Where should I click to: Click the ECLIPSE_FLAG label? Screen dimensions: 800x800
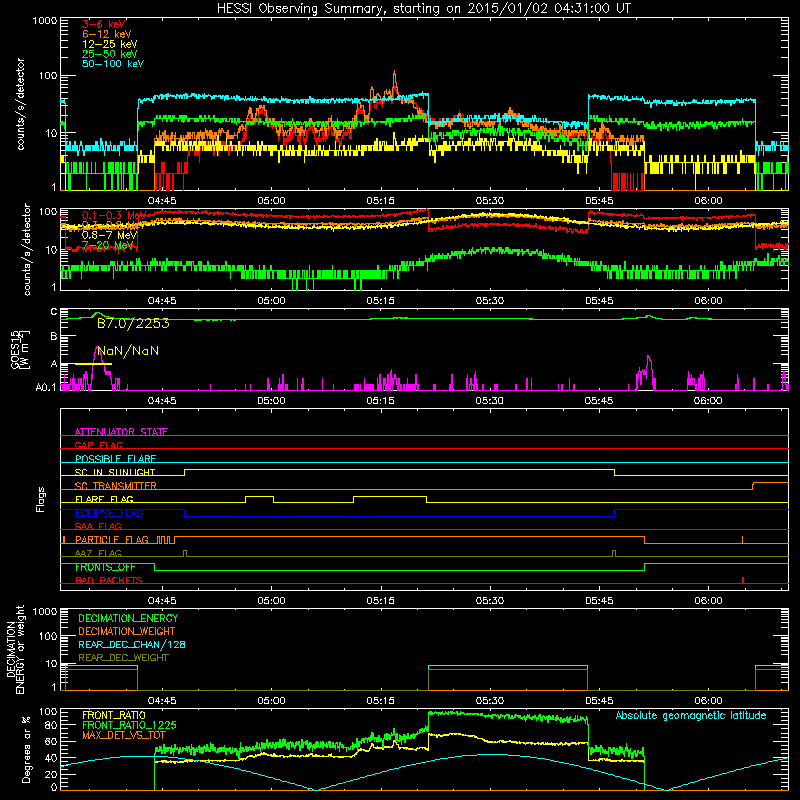click(109, 513)
